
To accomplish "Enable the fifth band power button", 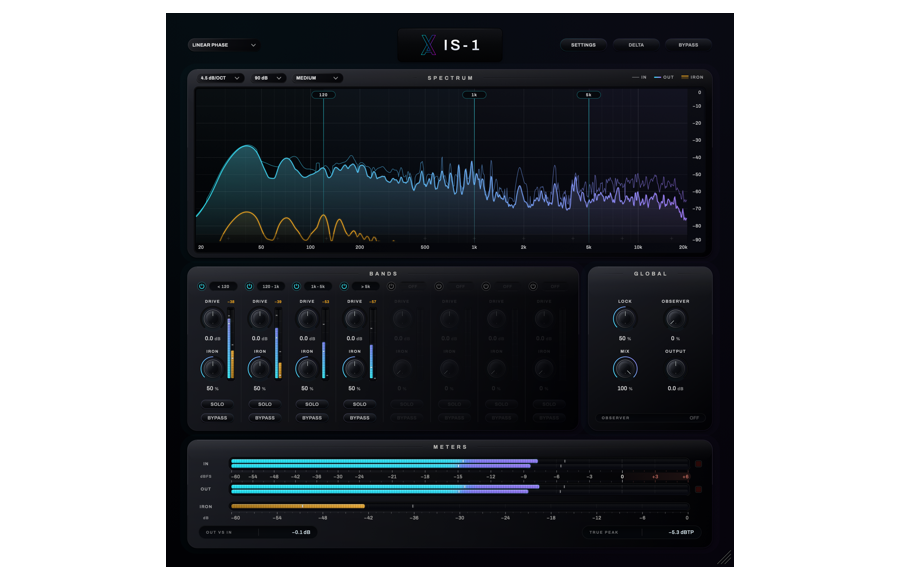I will (x=391, y=286).
